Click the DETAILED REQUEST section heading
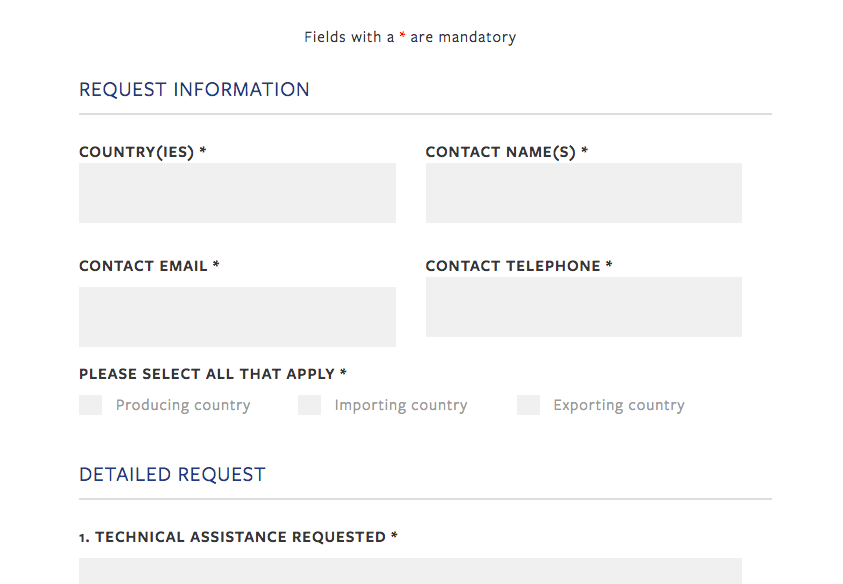 coord(172,474)
